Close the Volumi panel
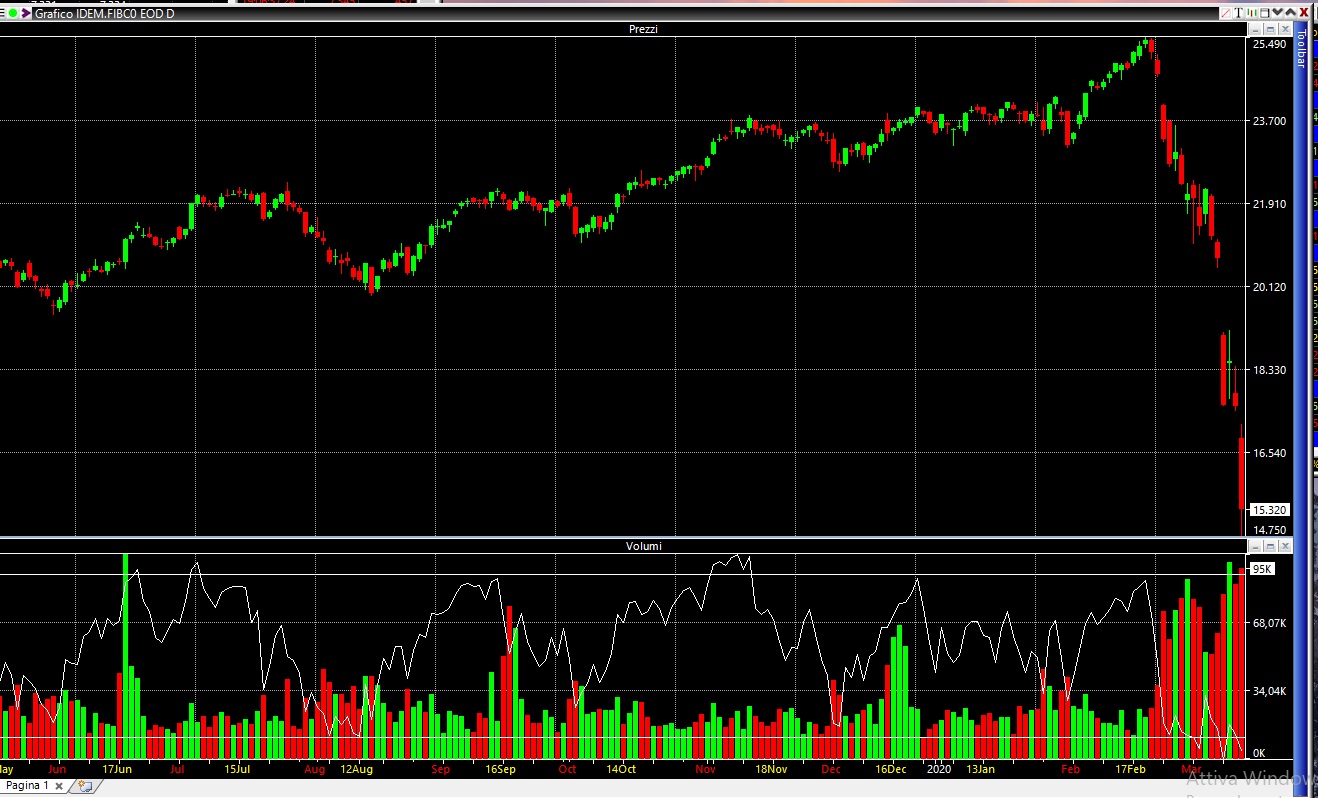 pos(1285,546)
